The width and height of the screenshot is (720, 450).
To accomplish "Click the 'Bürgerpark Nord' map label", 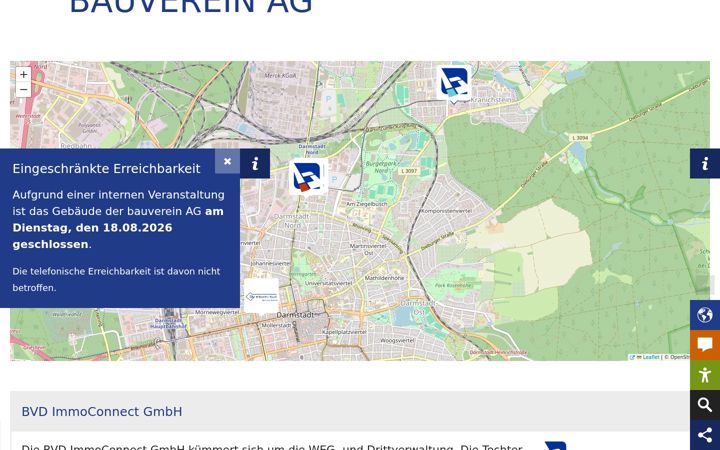I will coord(381,167).
